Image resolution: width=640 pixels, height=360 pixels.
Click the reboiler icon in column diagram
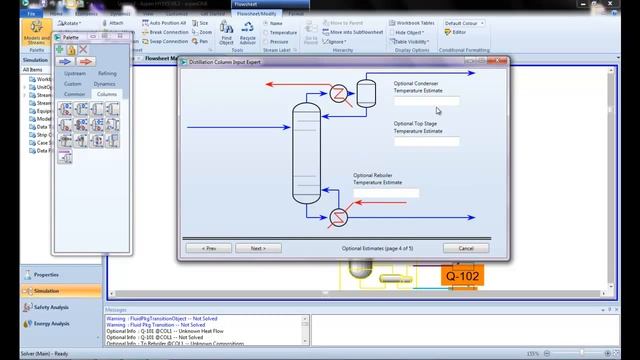click(338, 217)
